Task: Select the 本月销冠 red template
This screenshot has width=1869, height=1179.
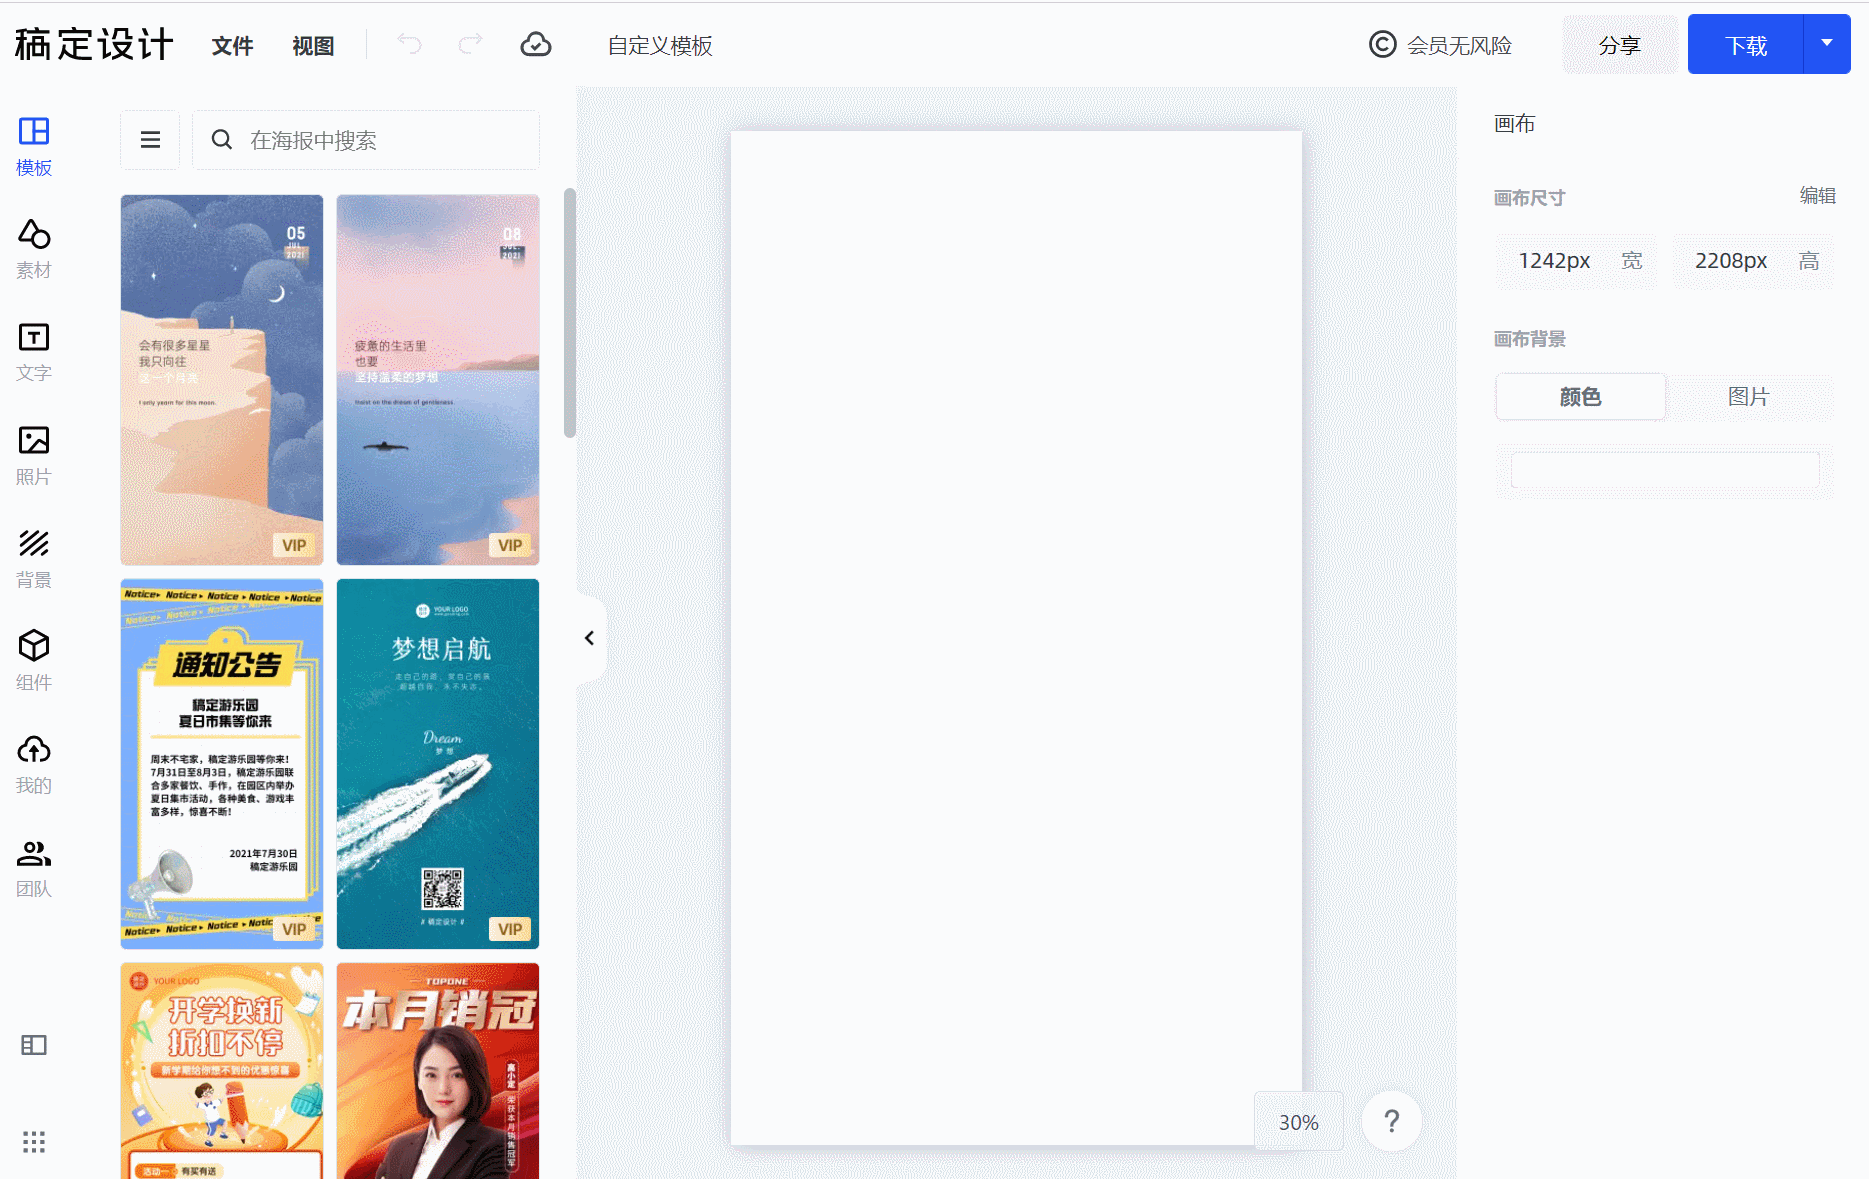Action: coord(438,1071)
